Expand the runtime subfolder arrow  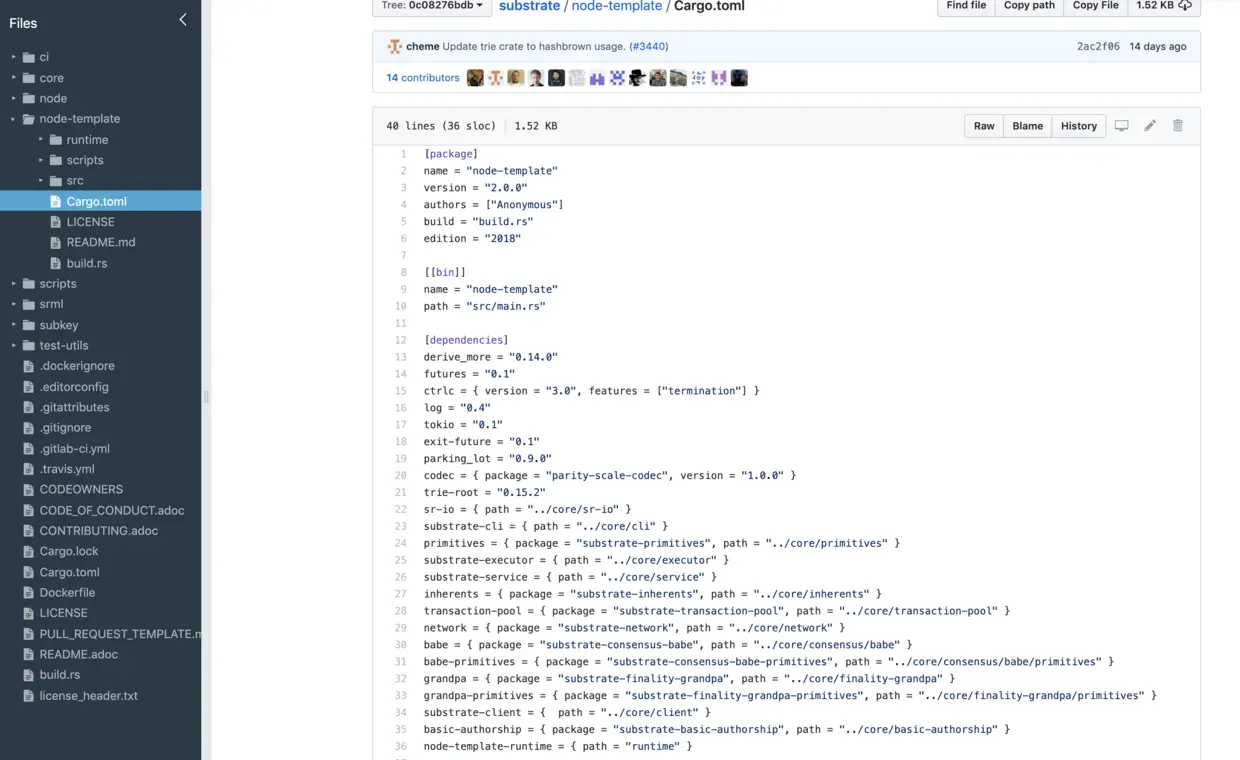[x=41, y=140]
